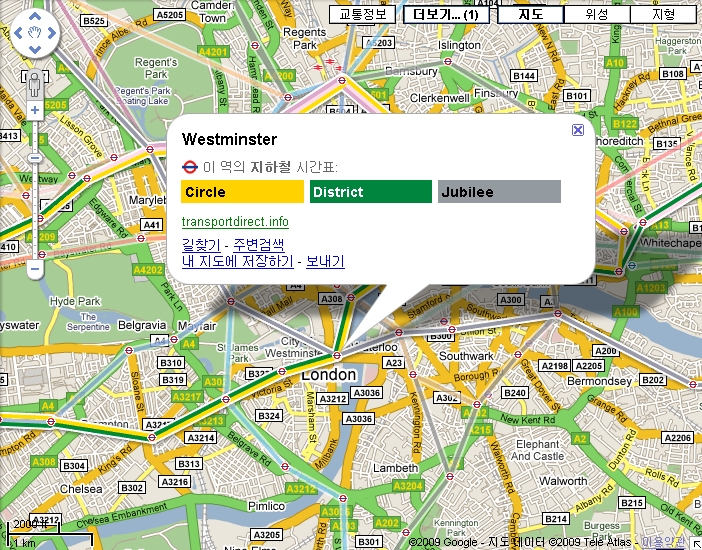Click the station marker near Lambeth label

(x=450, y=476)
